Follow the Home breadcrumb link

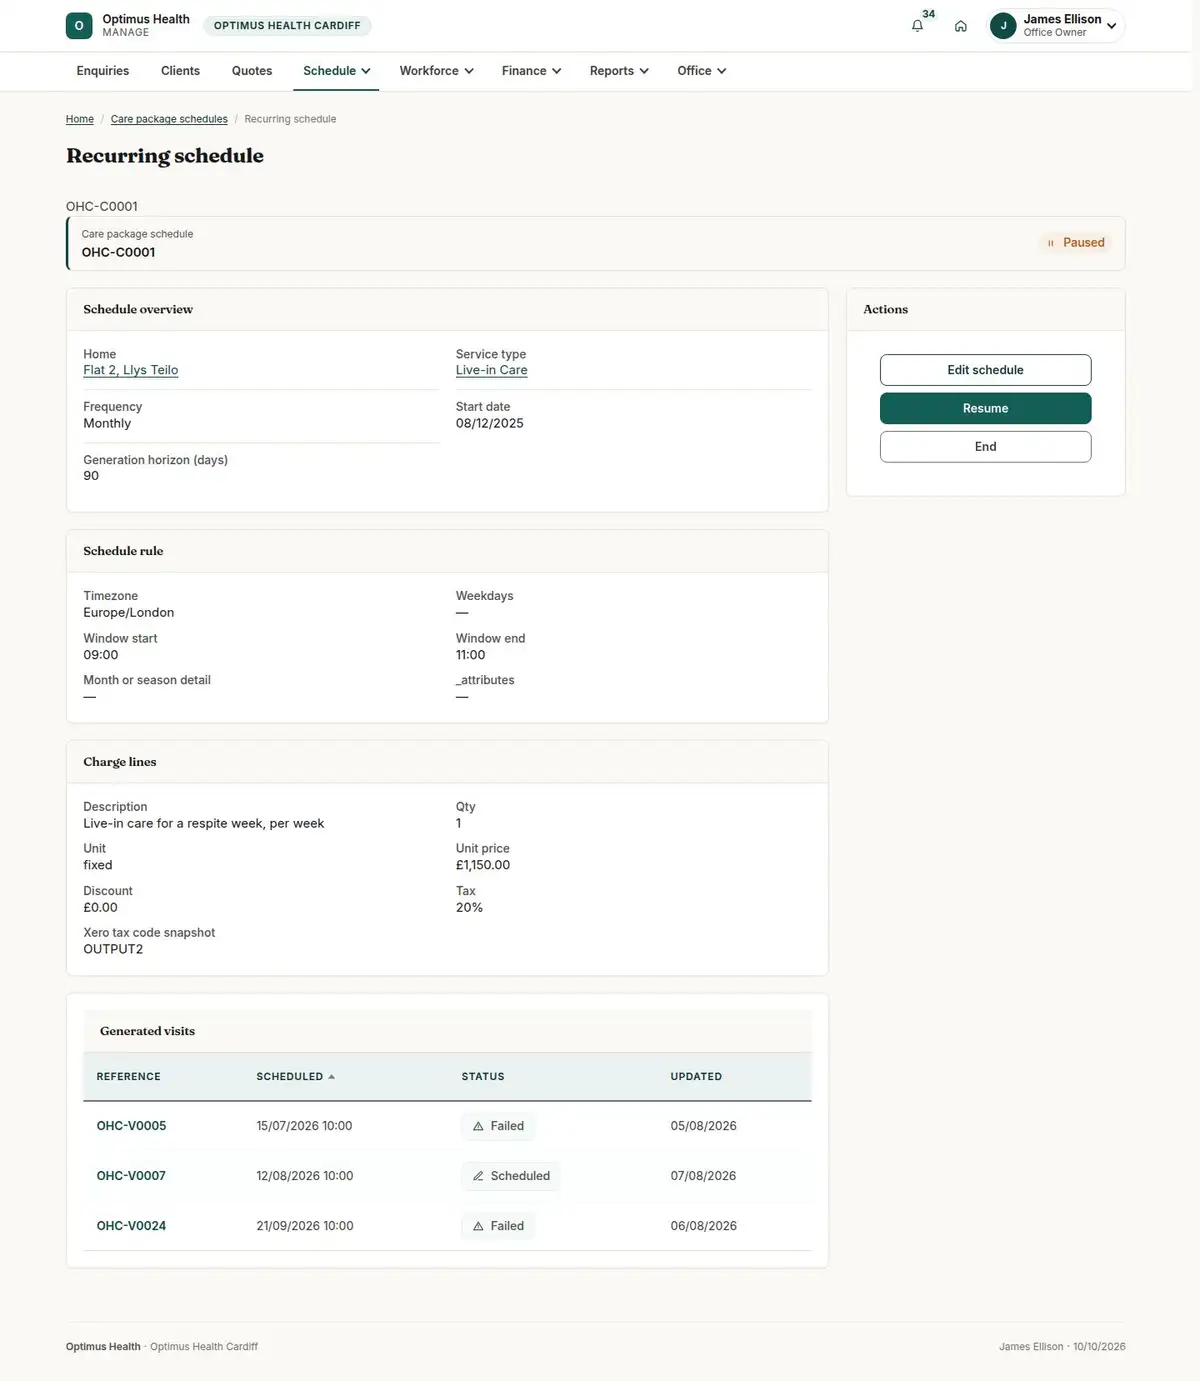(80, 119)
